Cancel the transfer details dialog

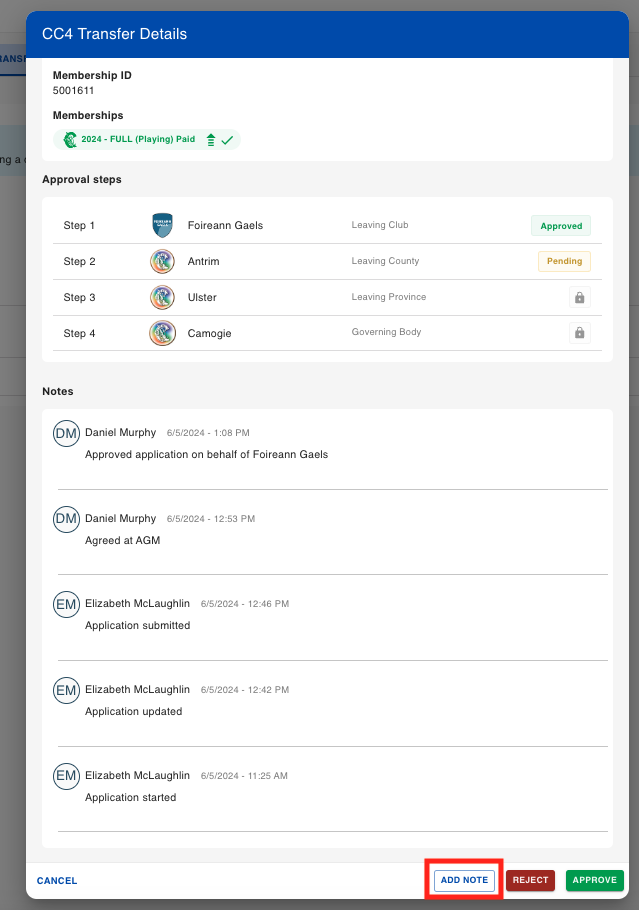[57, 880]
